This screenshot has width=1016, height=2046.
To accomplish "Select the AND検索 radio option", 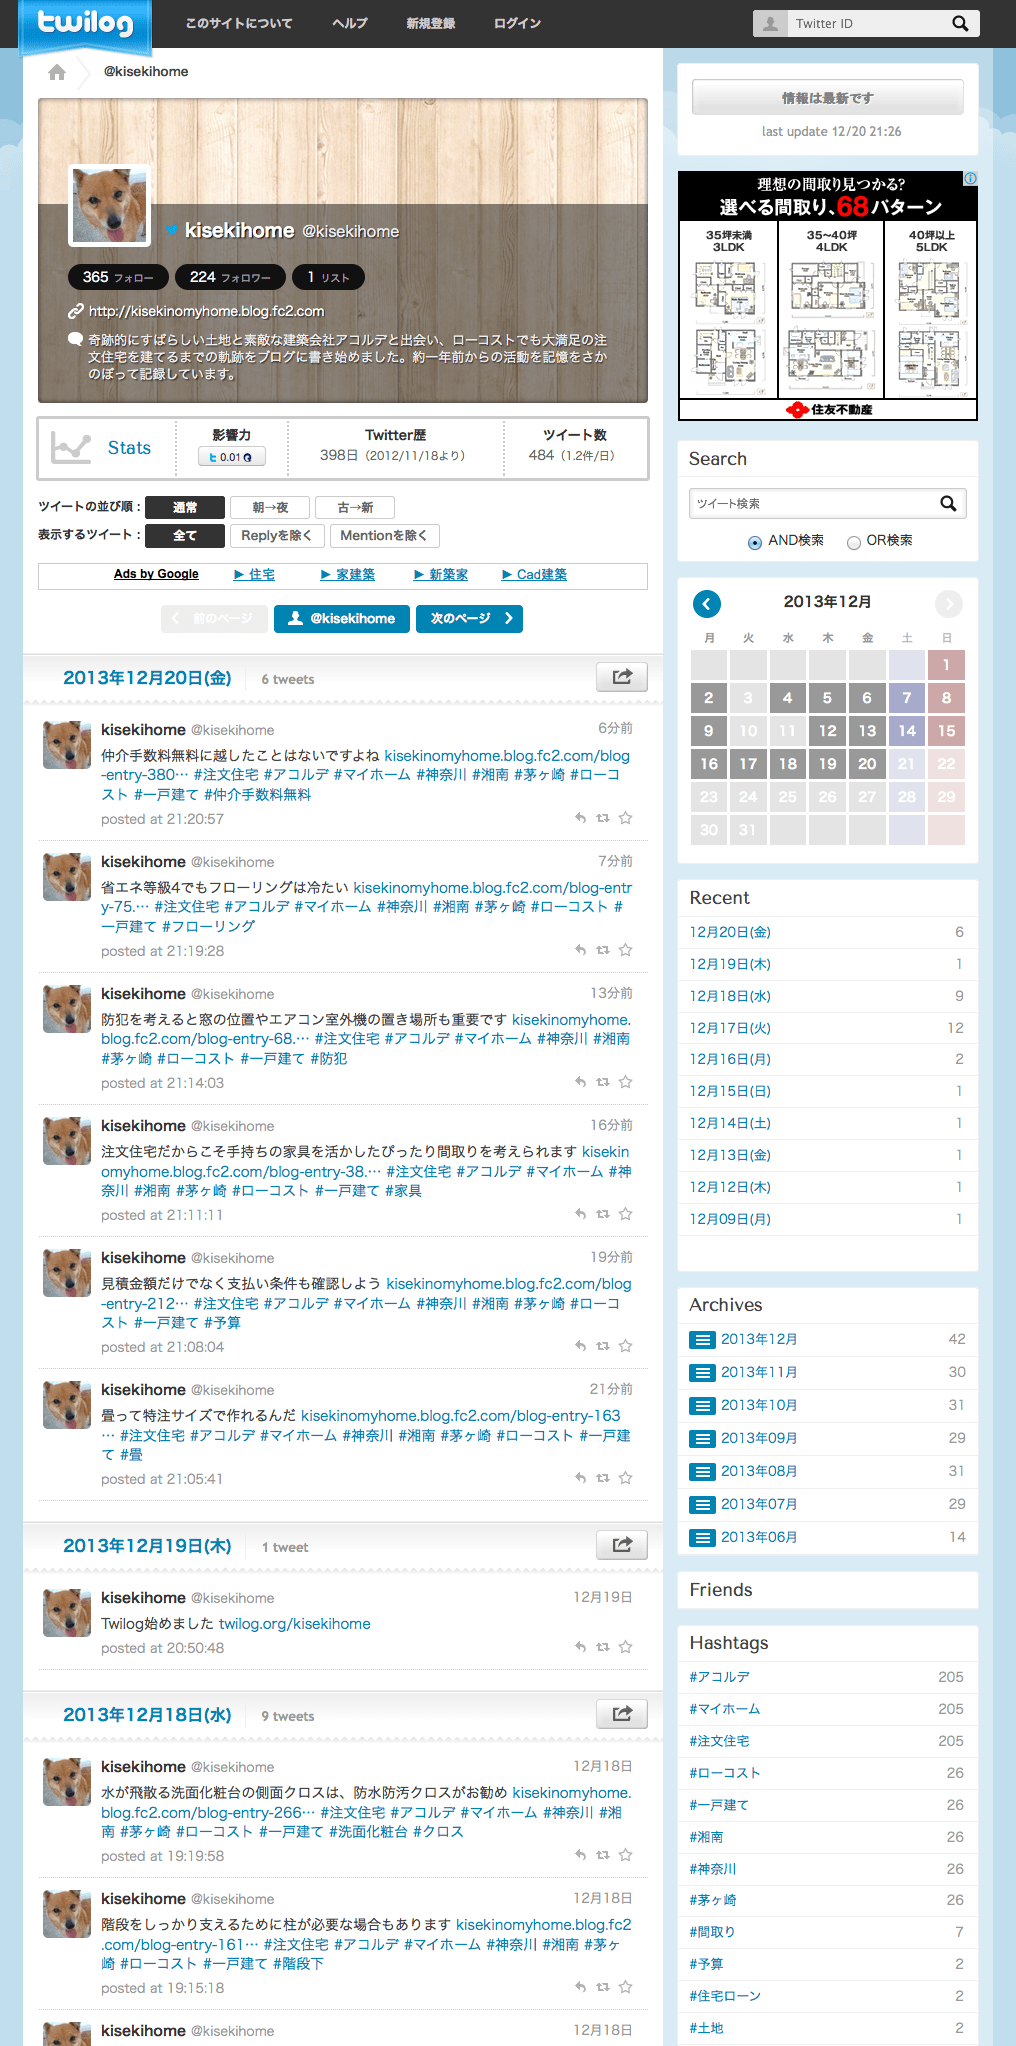I will (755, 542).
